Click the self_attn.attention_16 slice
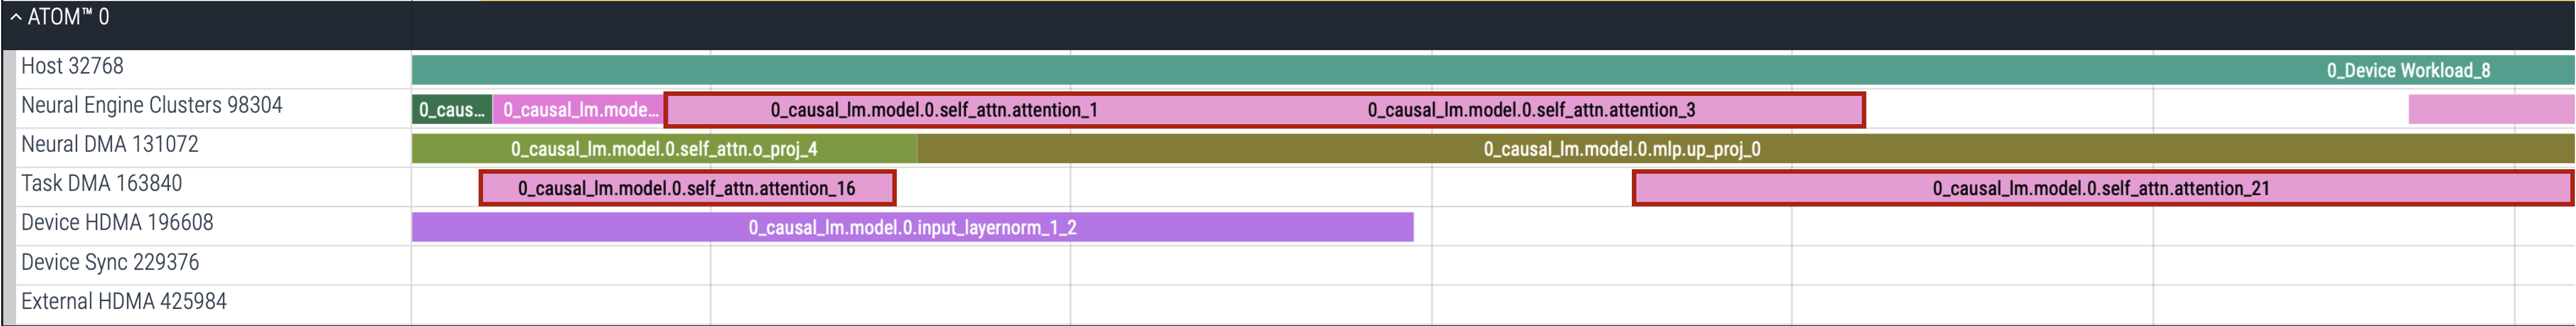The width and height of the screenshot is (2576, 326). click(686, 188)
